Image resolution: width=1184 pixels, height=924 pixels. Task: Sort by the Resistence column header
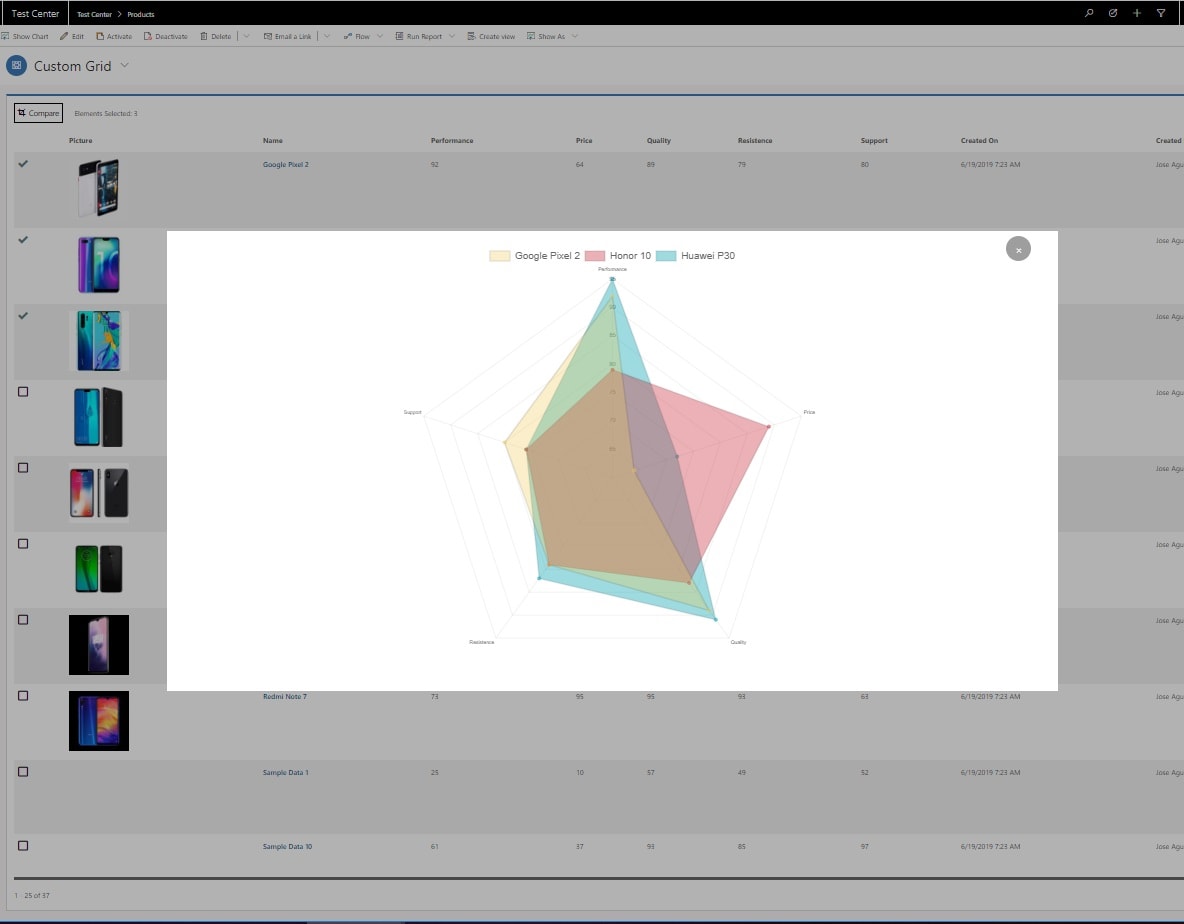(x=754, y=140)
